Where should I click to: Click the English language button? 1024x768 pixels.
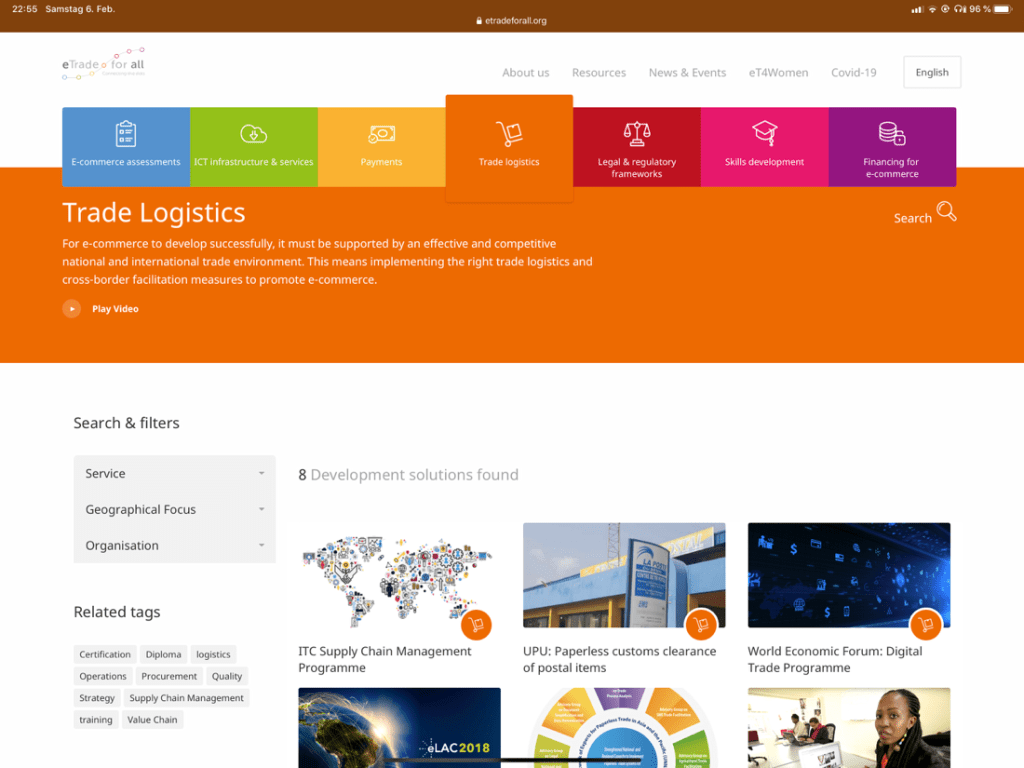(x=931, y=73)
